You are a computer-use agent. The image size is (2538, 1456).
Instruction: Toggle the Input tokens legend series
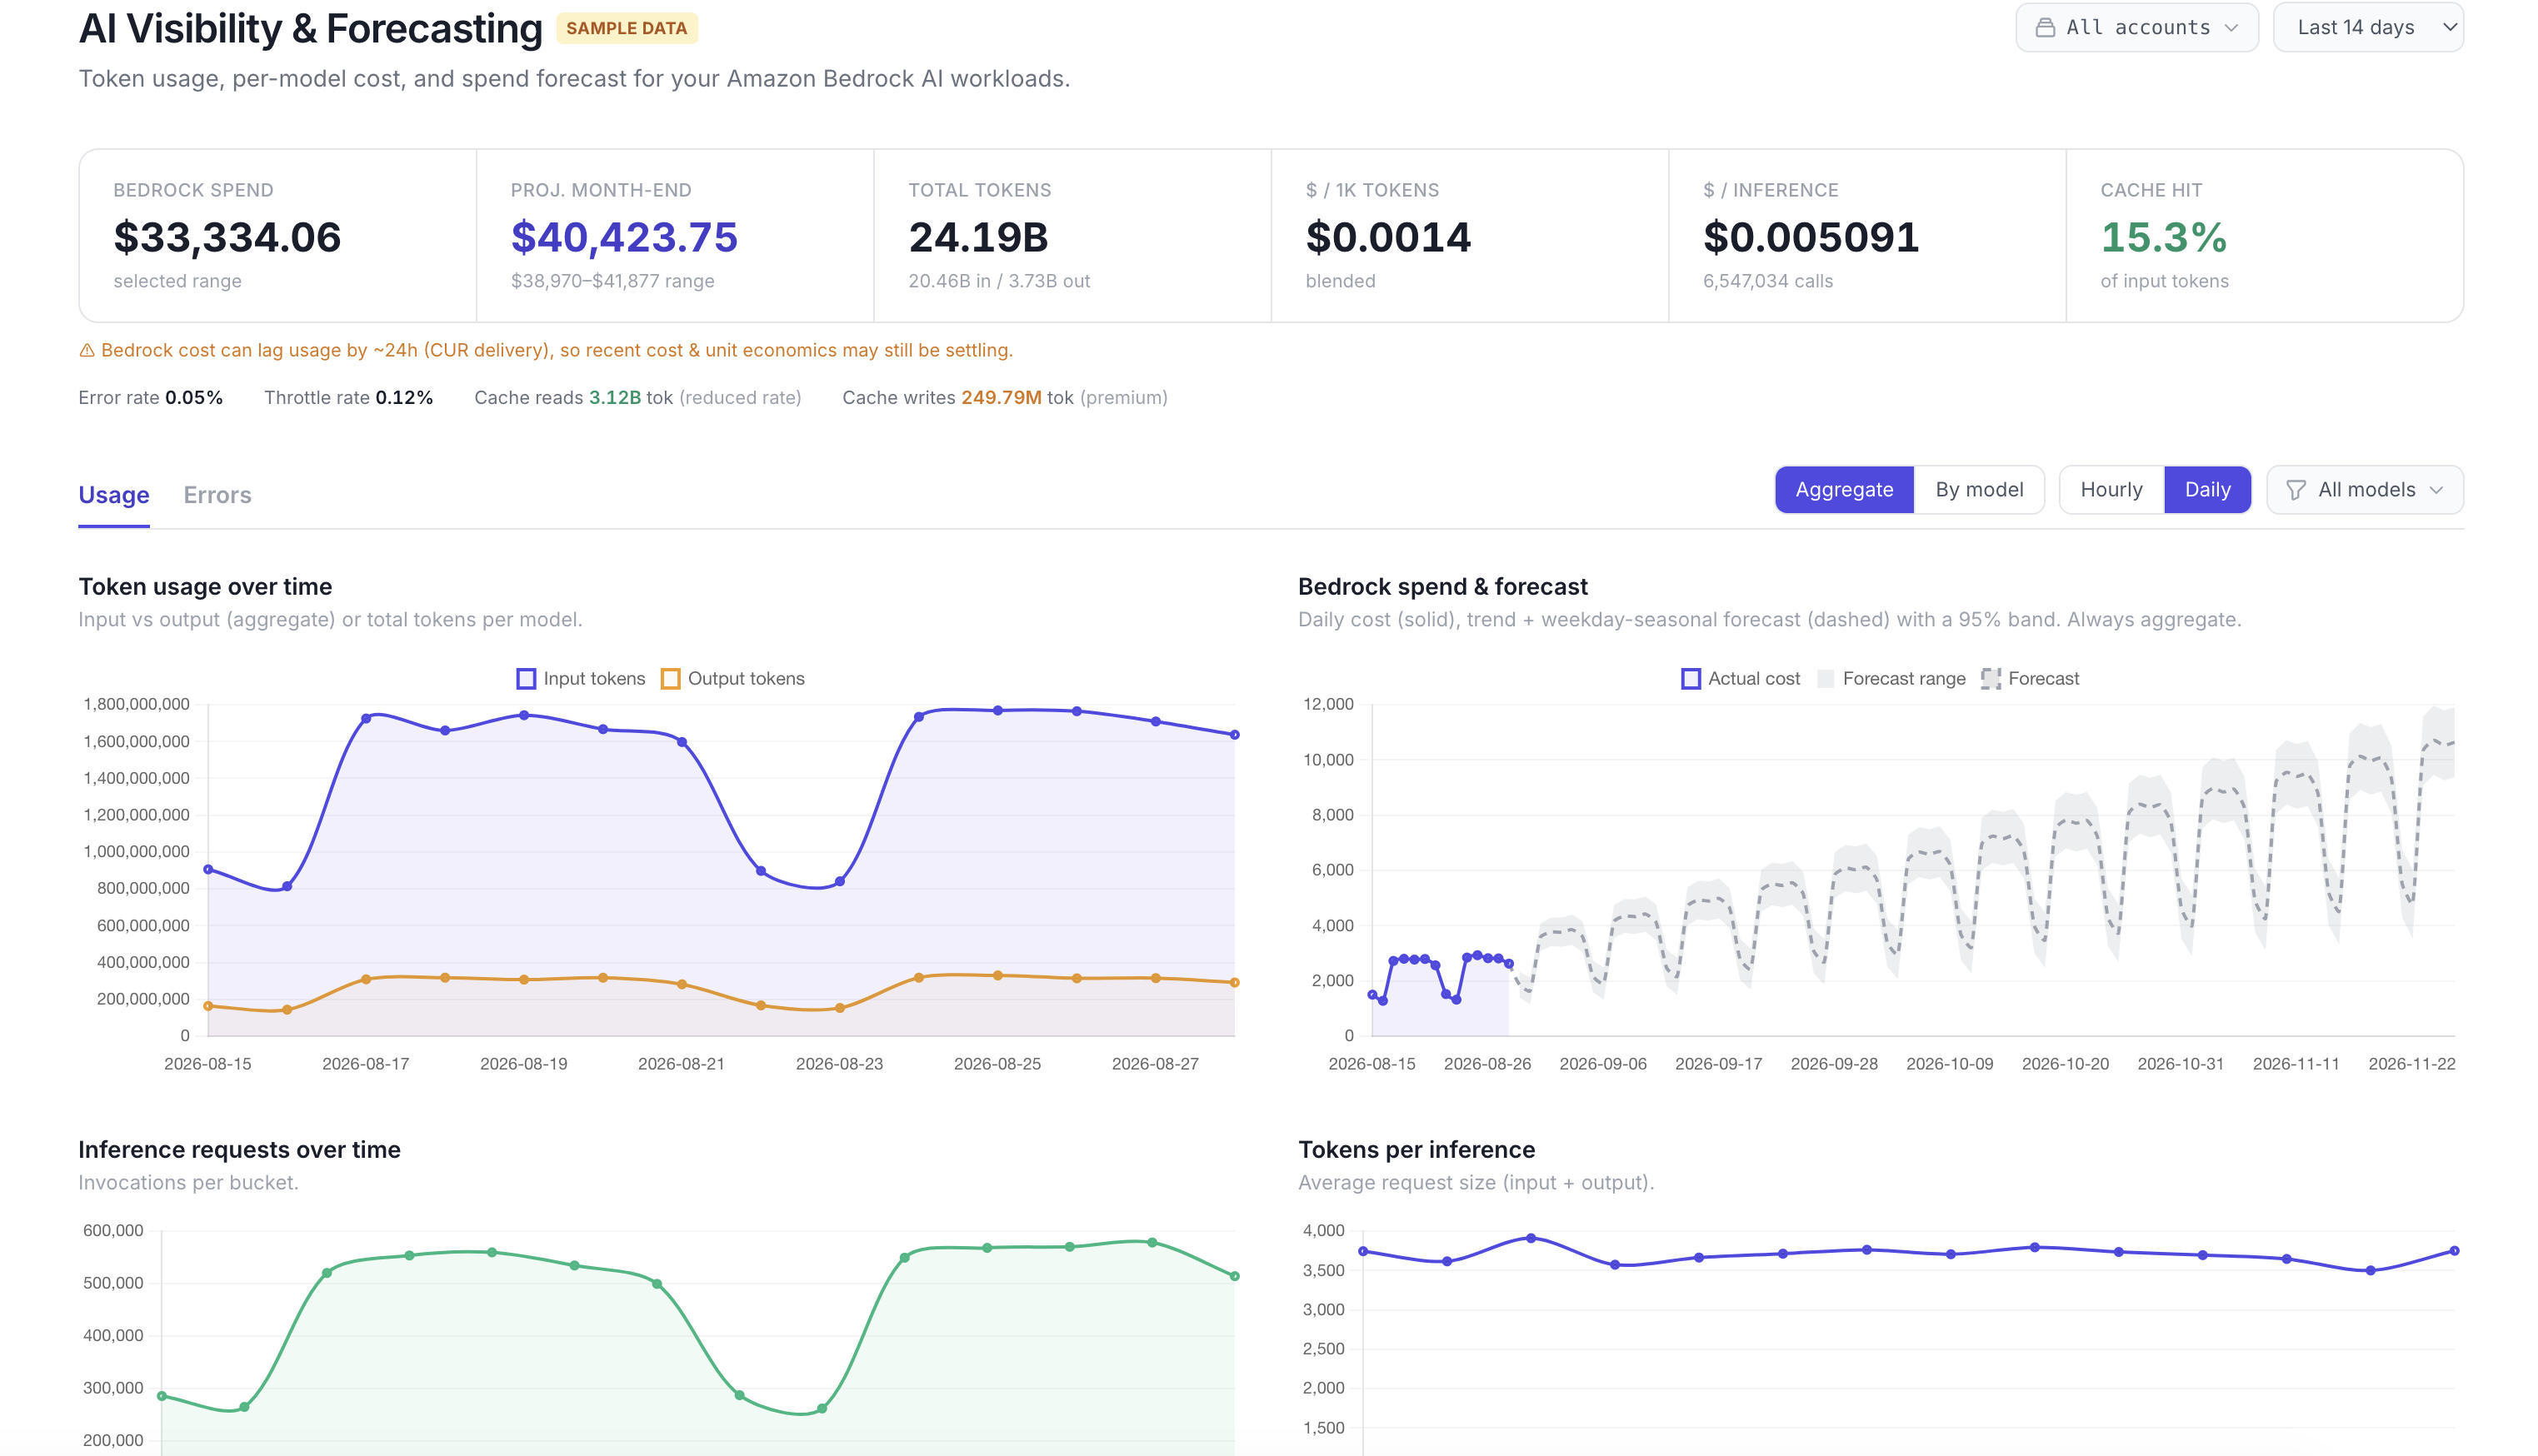[x=581, y=679]
